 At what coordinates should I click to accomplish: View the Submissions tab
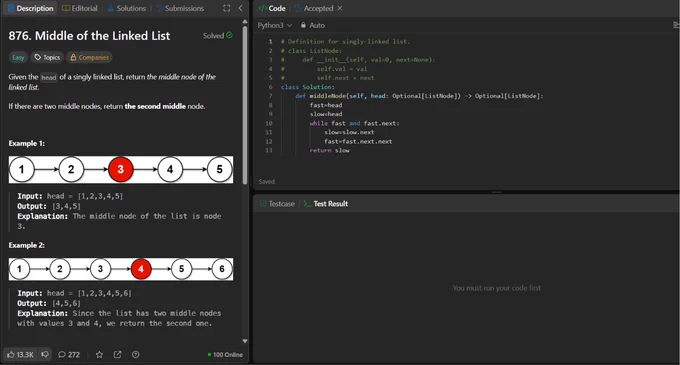pos(180,8)
